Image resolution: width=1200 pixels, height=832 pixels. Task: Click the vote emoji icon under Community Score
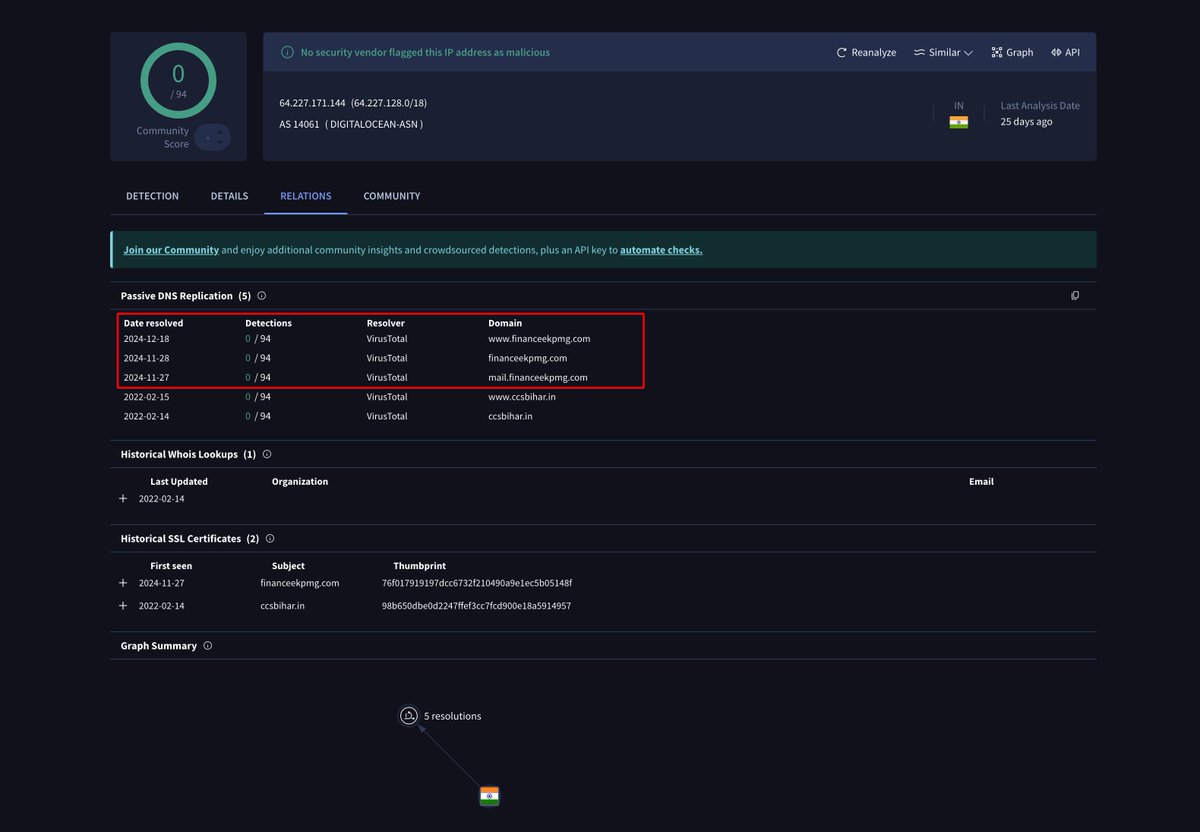pos(214,137)
